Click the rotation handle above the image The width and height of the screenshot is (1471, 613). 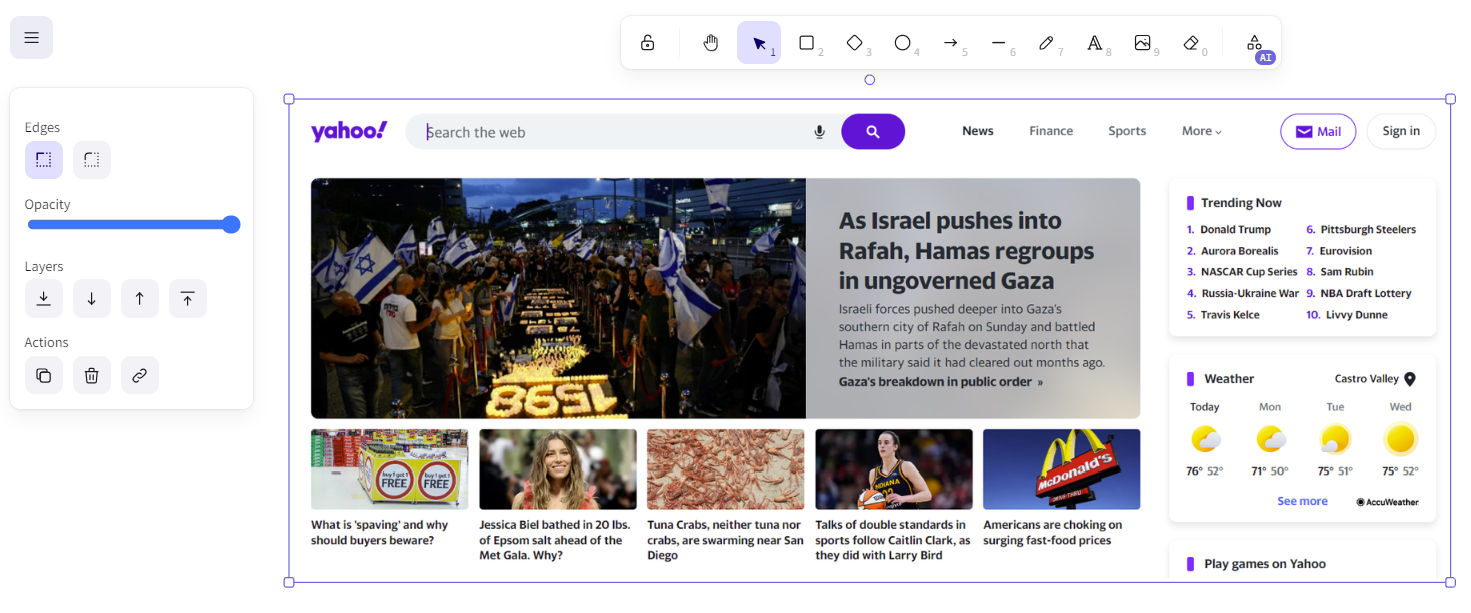pyautogui.click(x=869, y=80)
